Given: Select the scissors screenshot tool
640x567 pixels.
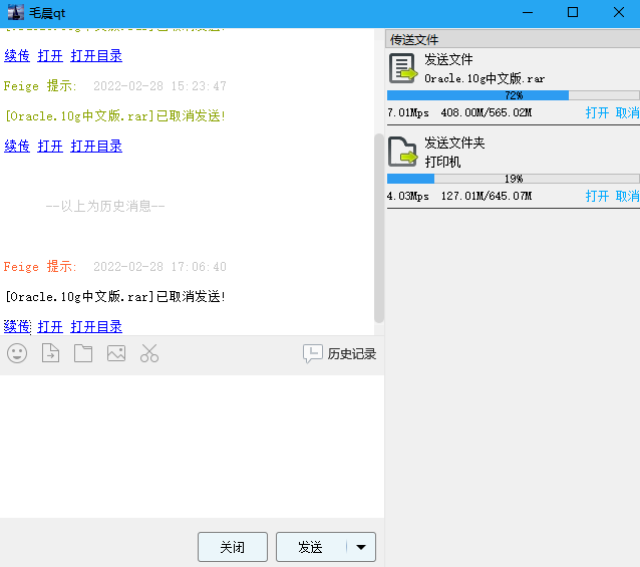Looking at the screenshot, I should pyautogui.click(x=149, y=353).
